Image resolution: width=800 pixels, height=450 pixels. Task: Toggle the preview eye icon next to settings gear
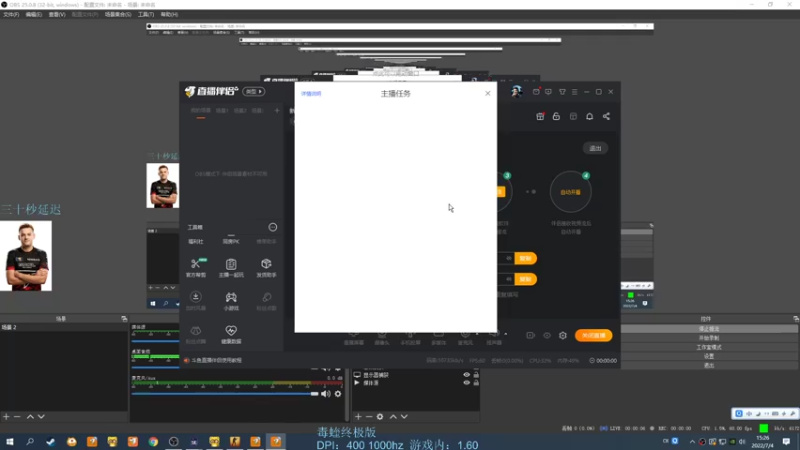tap(547, 335)
